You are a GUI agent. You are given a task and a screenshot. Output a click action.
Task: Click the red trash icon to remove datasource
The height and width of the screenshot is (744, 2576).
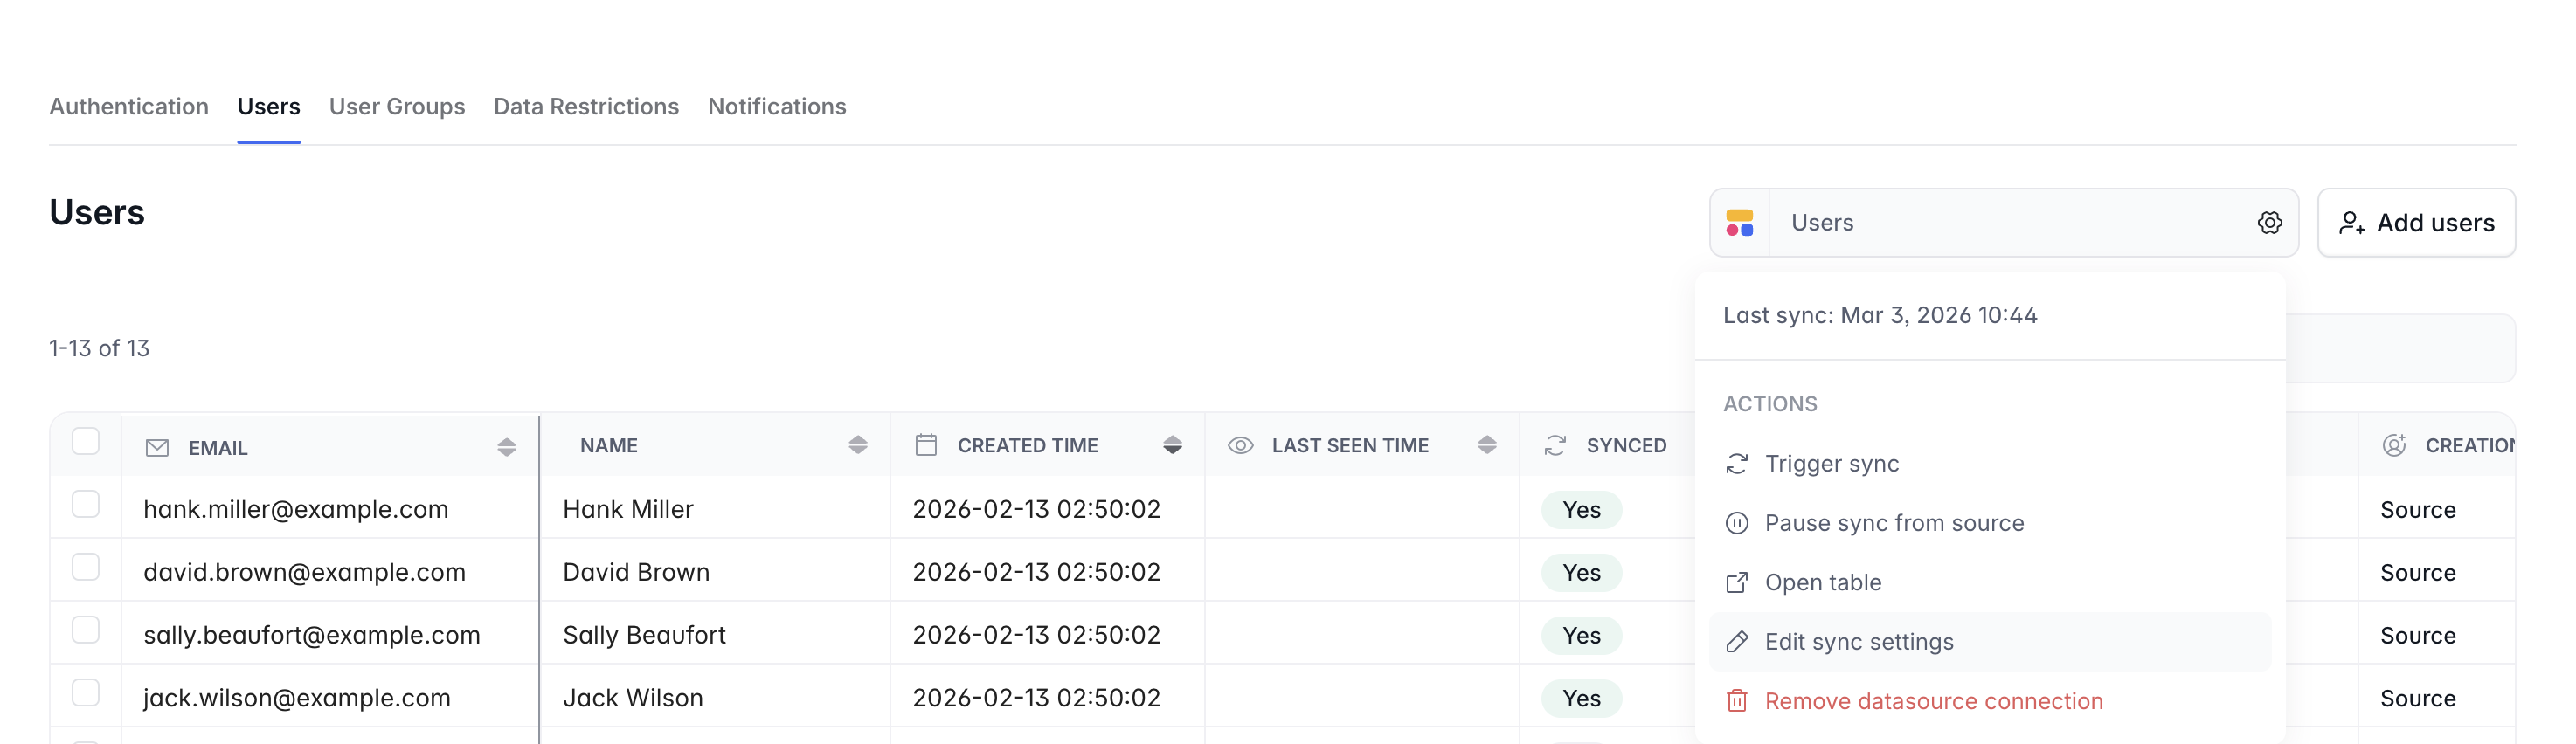(x=1737, y=701)
